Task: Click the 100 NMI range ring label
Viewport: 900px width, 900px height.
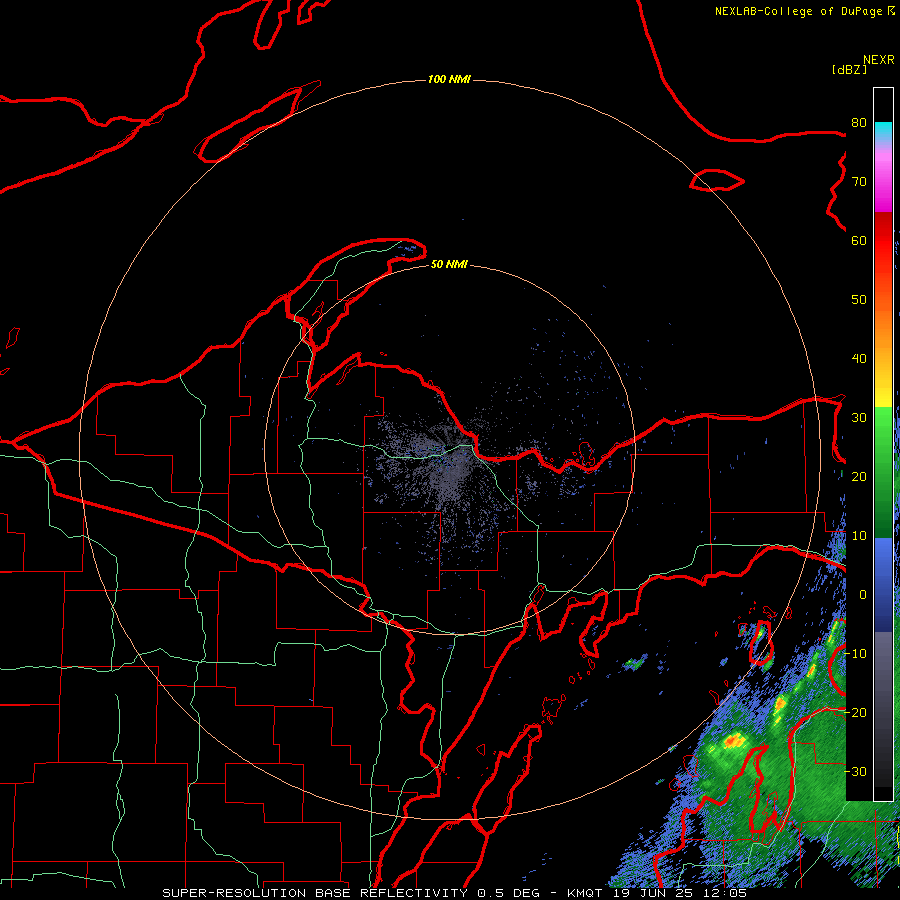Action: [449, 79]
